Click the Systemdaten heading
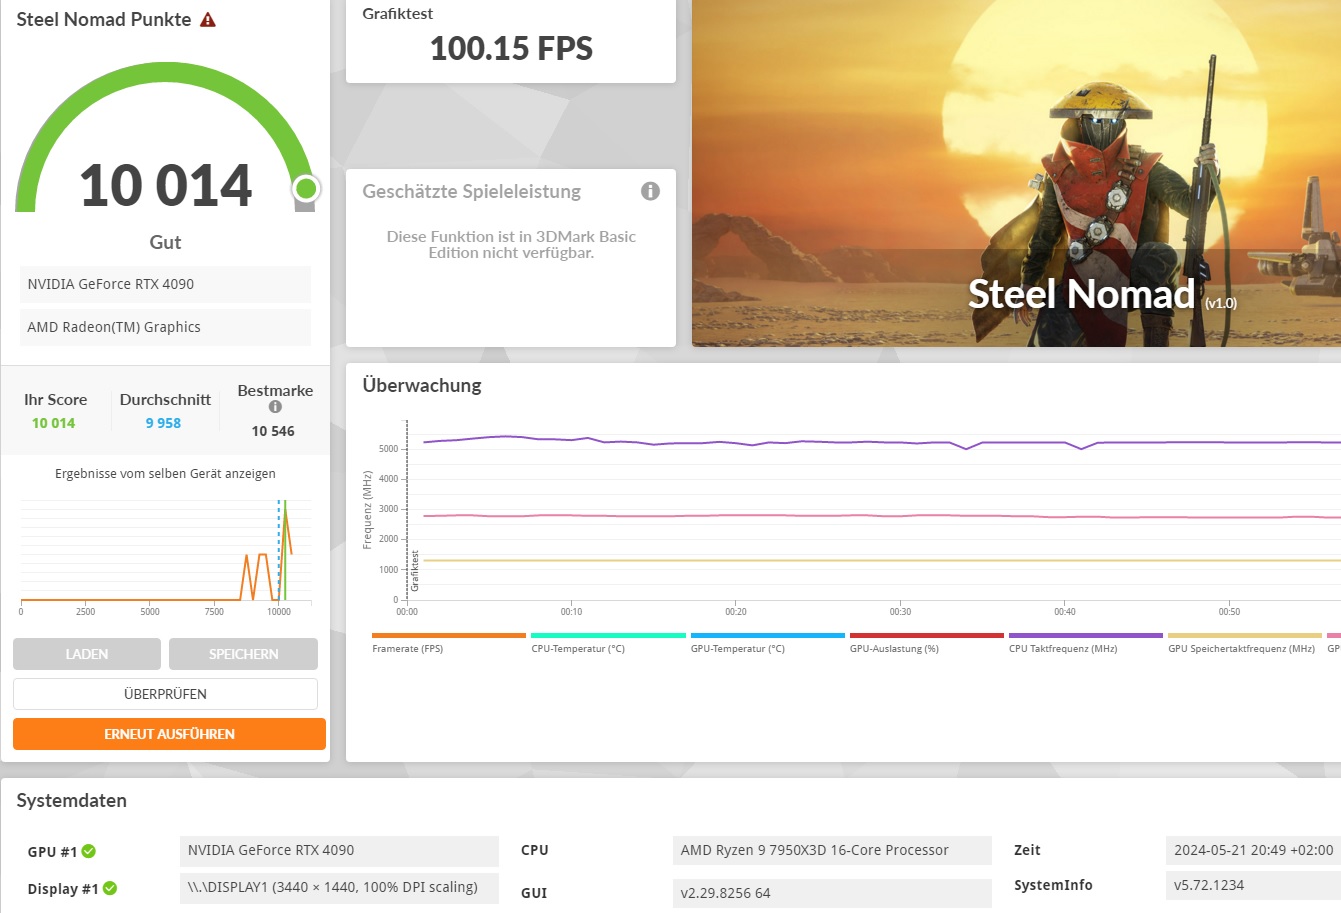 [x=72, y=800]
